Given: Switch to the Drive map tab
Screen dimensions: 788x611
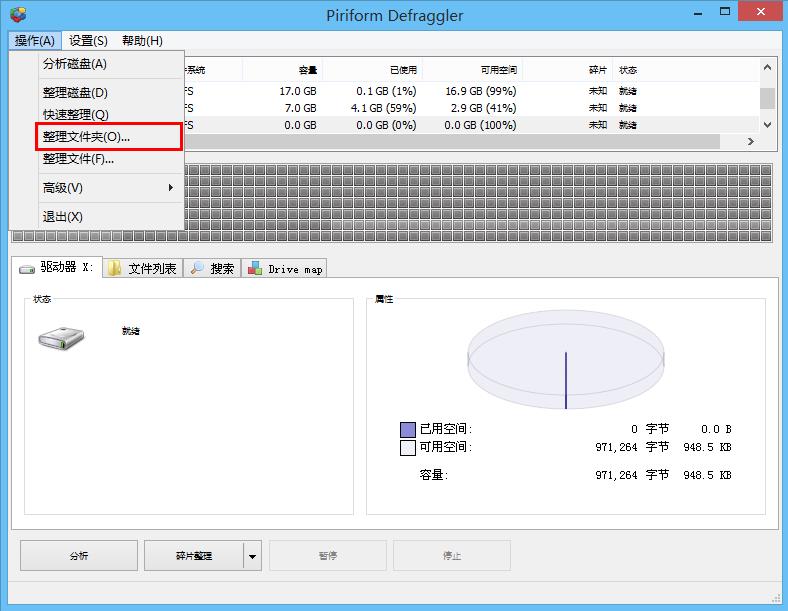Looking at the screenshot, I should click(x=284, y=269).
